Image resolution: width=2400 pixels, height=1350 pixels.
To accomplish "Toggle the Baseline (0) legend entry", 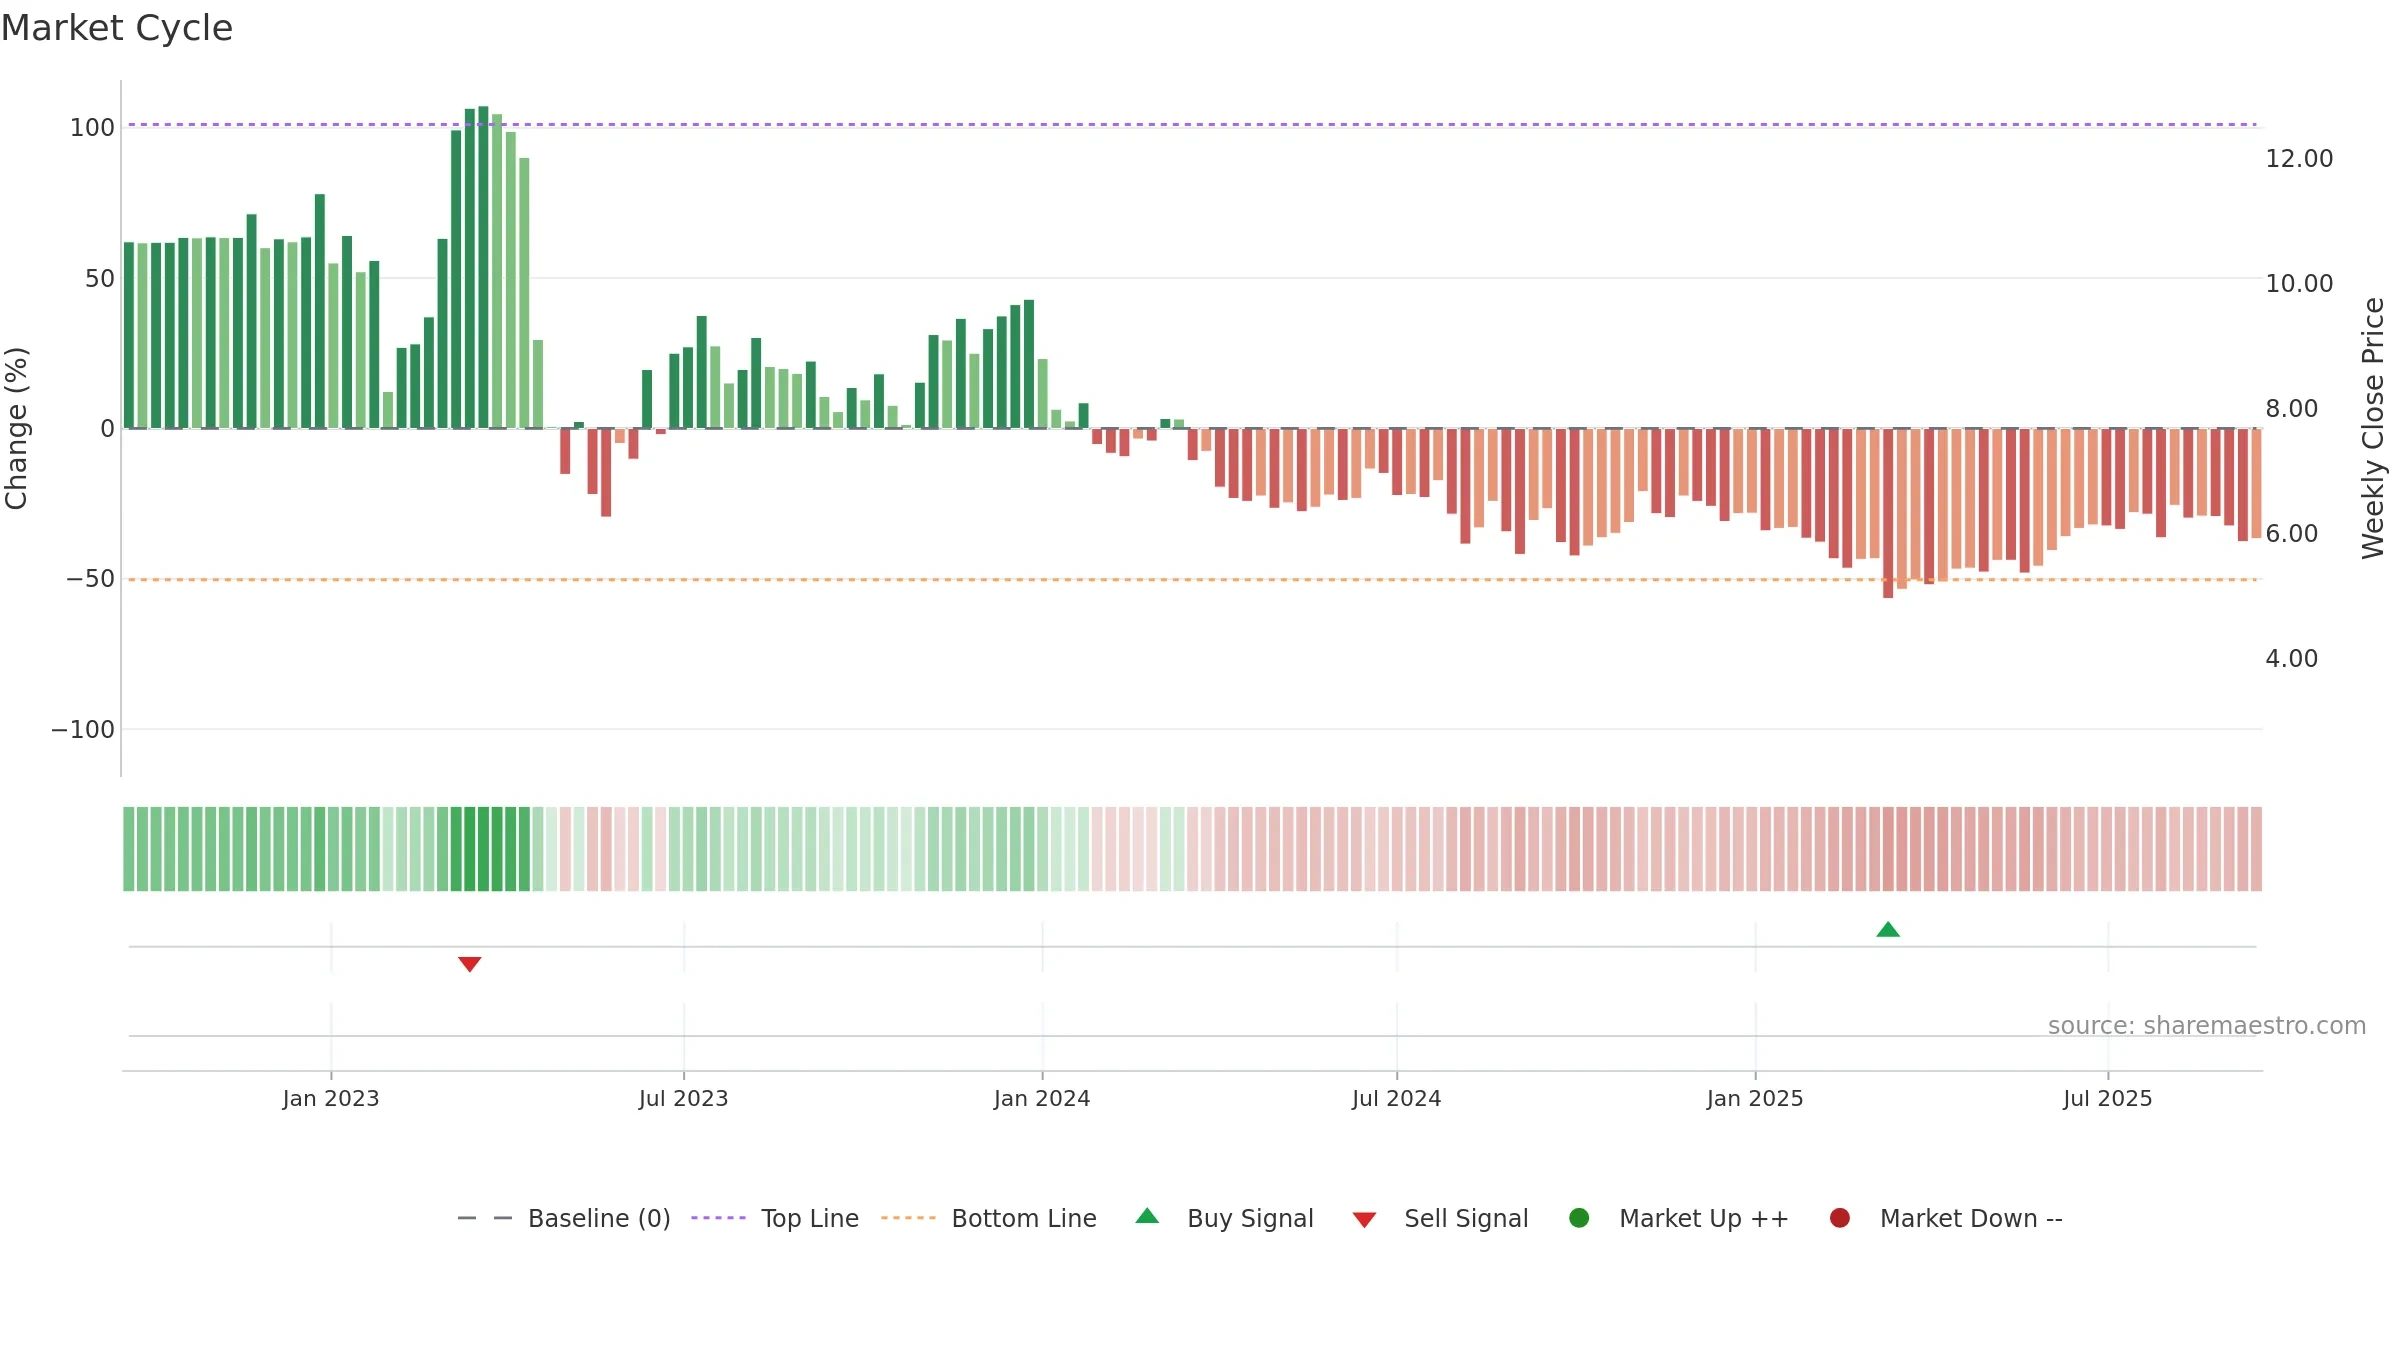I will click(563, 1218).
